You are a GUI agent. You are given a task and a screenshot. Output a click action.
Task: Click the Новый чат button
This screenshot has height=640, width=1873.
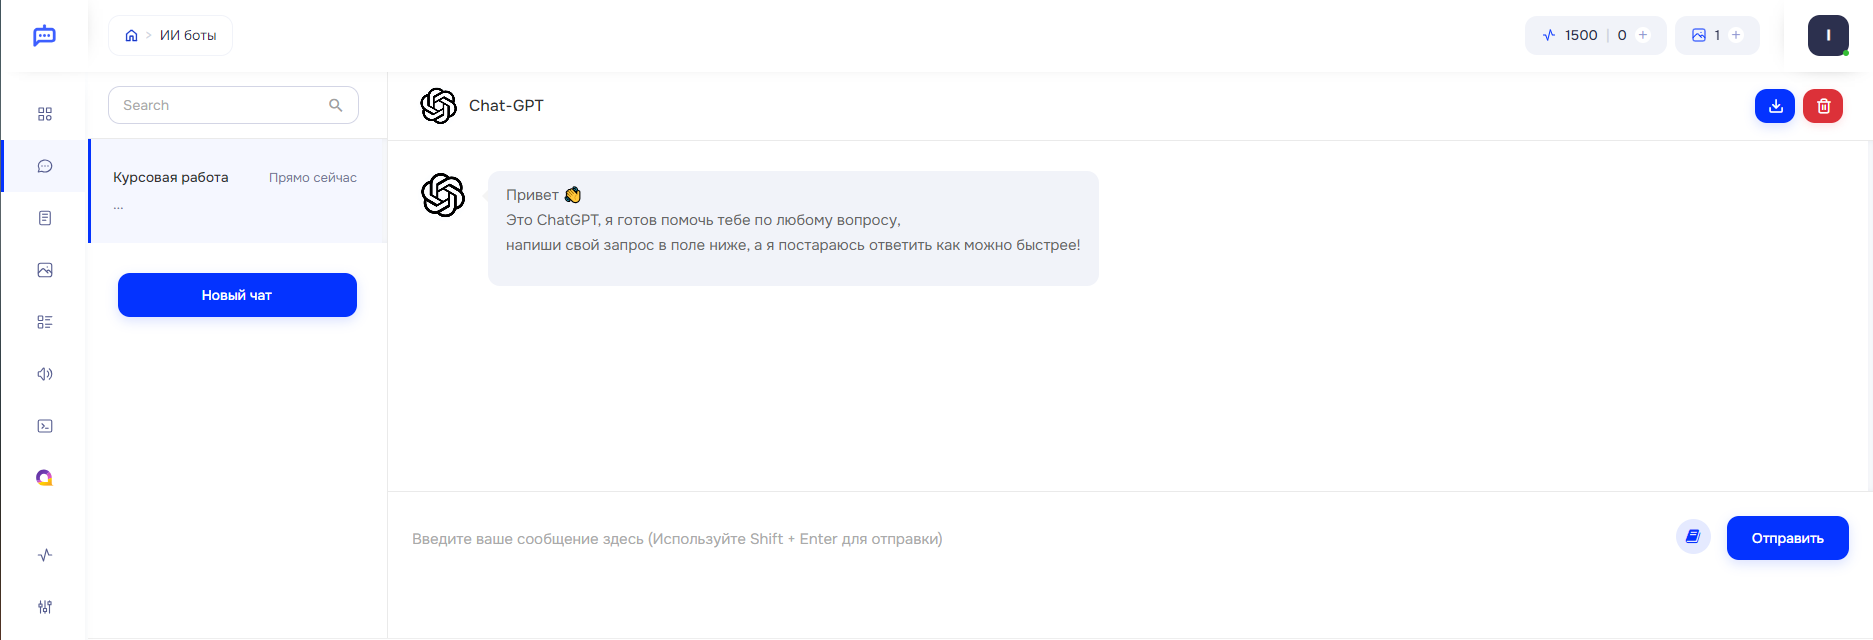point(237,295)
